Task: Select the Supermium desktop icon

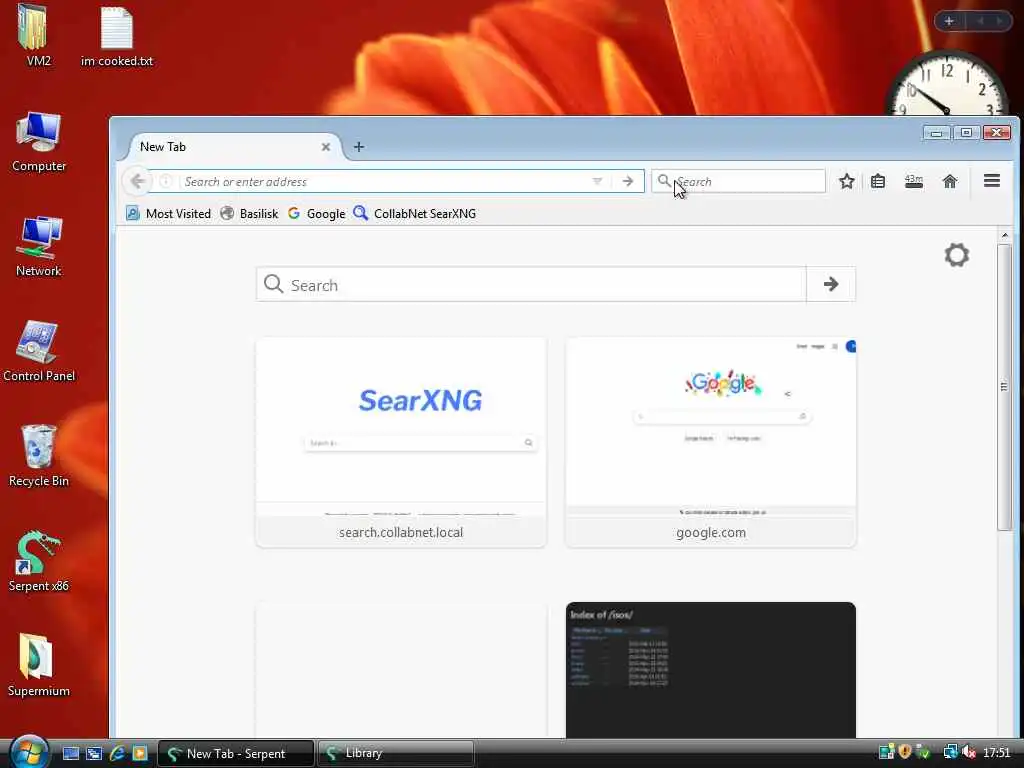Action: coord(39,666)
